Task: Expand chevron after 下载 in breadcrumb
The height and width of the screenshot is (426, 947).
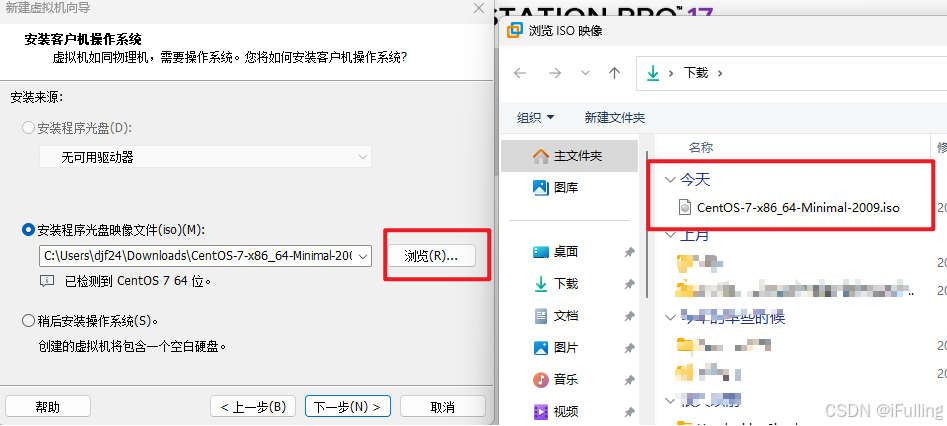Action: coord(719,73)
